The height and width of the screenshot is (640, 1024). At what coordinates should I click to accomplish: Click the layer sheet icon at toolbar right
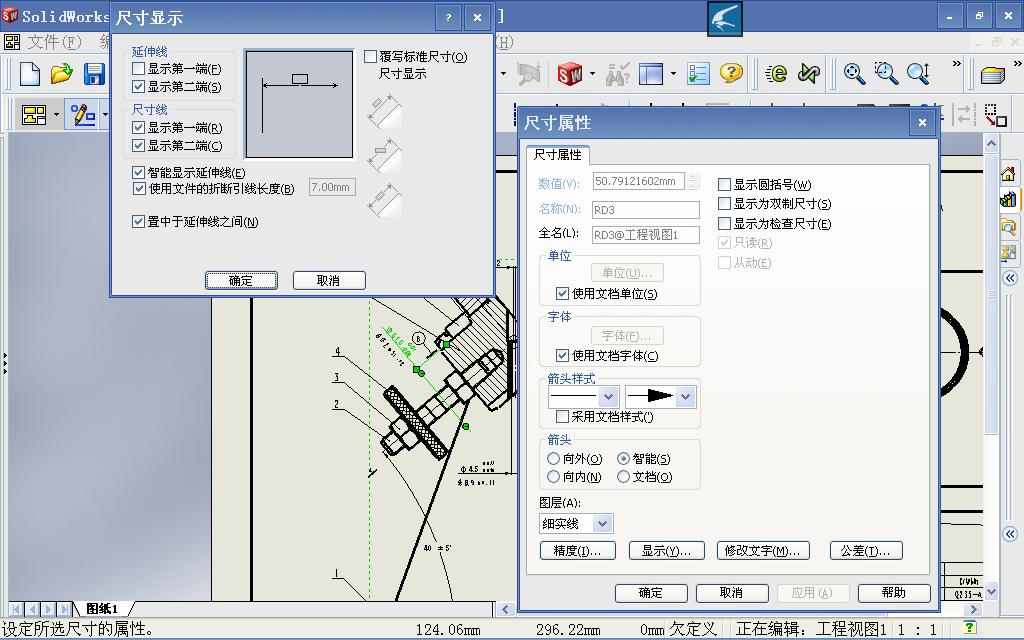point(993,75)
